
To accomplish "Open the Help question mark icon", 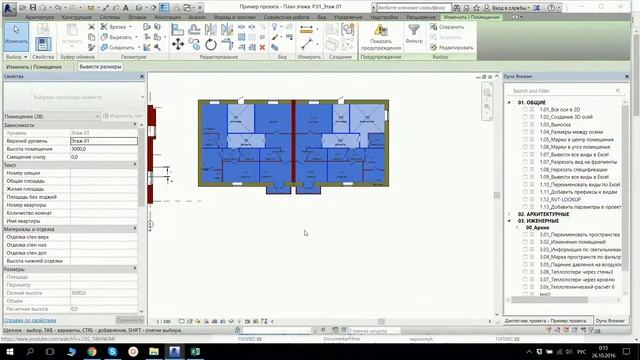I will (x=551, y=7).
